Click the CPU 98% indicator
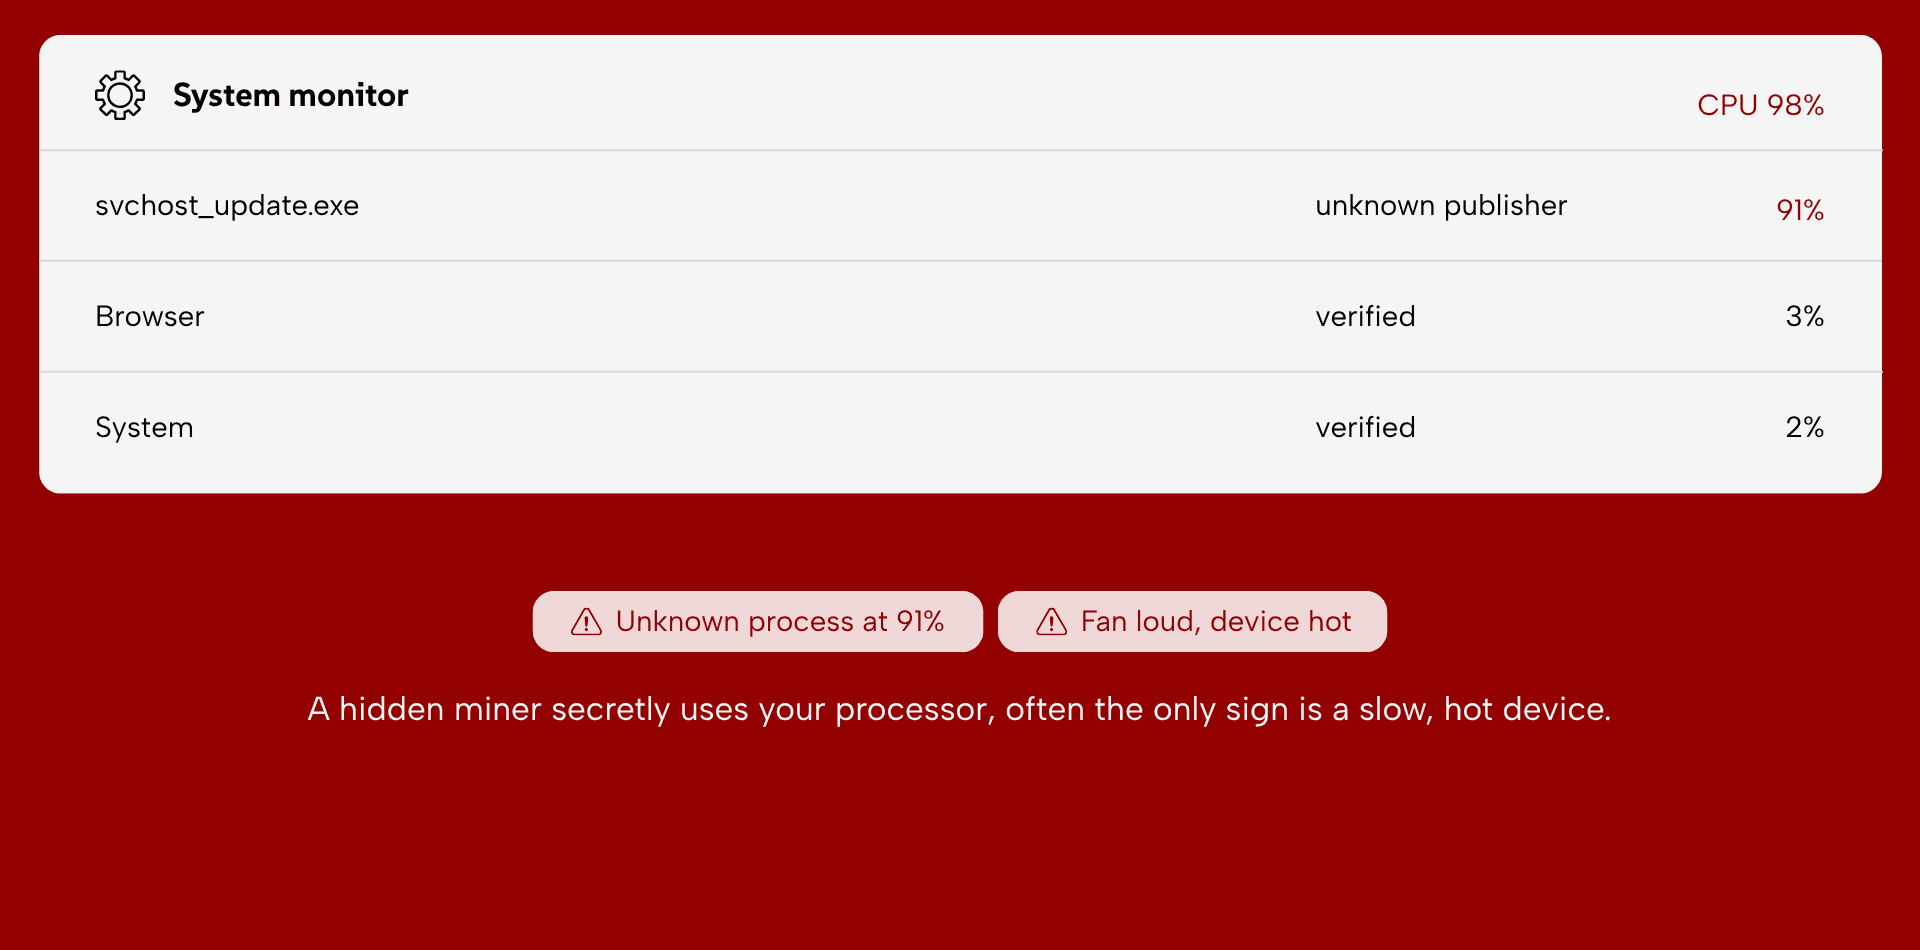Image resolution: width=1920 pixels, height=950 pixels. point(1760,105)
